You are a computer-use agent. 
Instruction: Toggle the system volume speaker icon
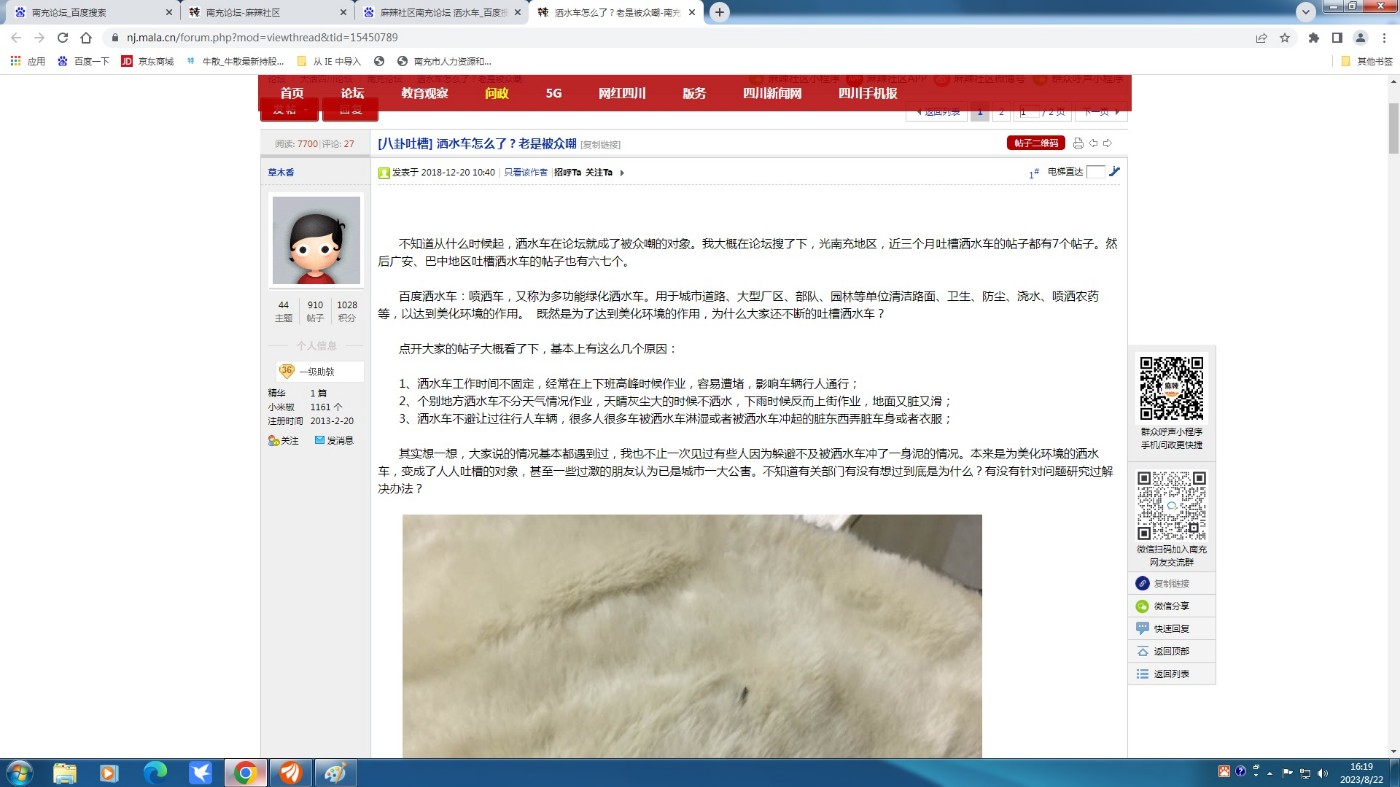(x=1323, y=772)
